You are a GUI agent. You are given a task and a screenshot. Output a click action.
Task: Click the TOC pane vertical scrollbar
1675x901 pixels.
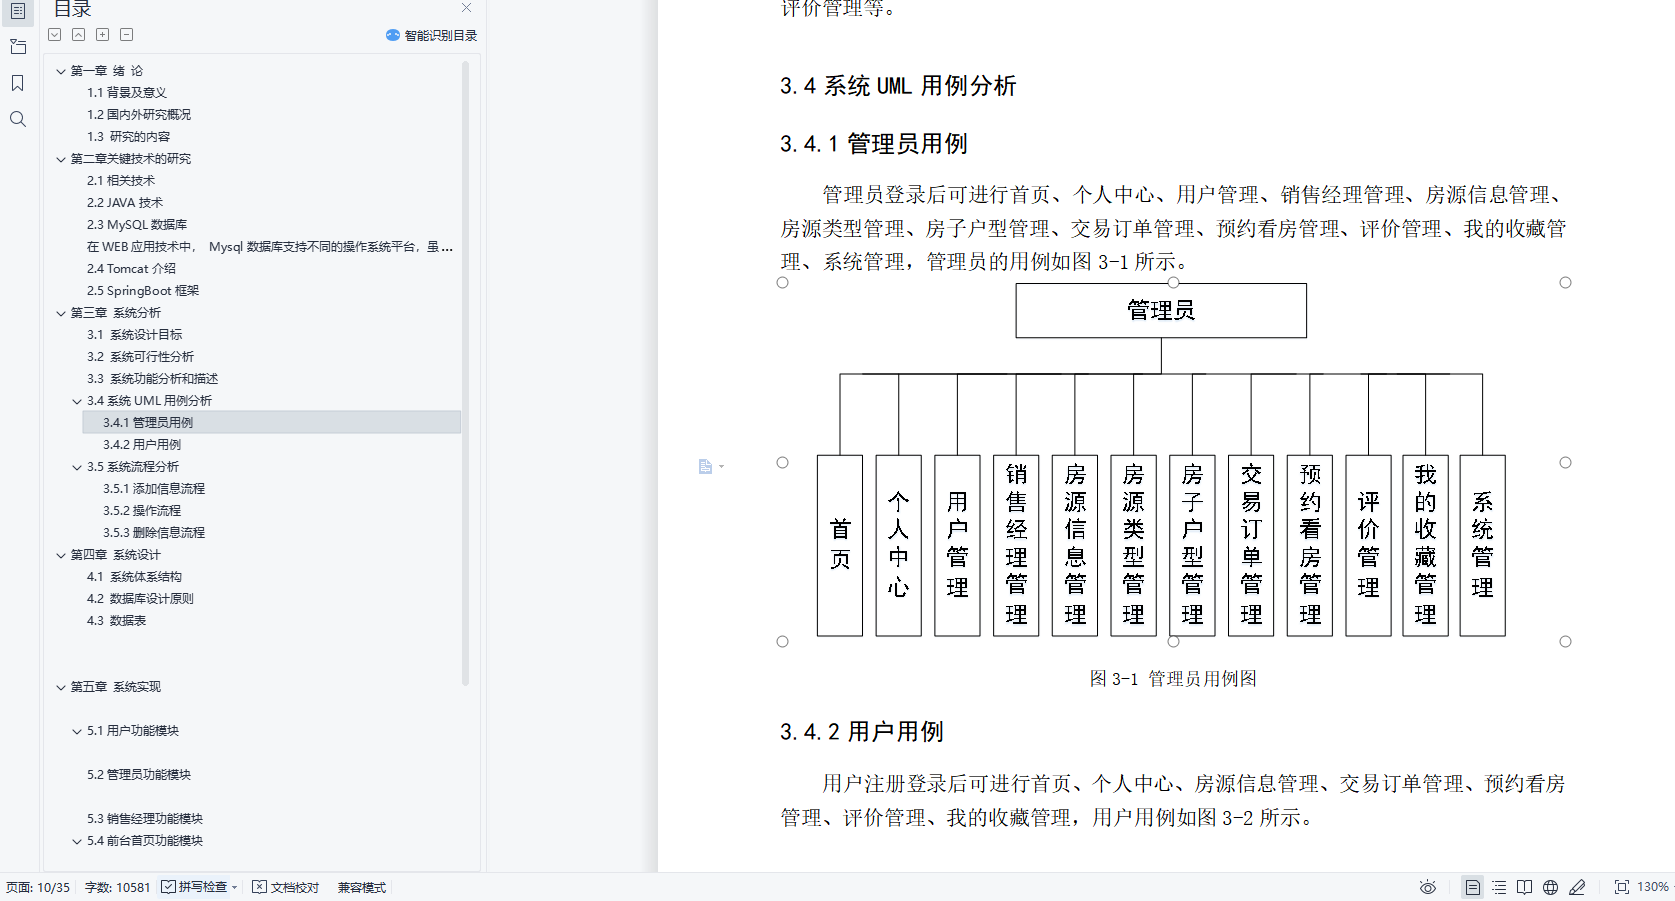466,373
